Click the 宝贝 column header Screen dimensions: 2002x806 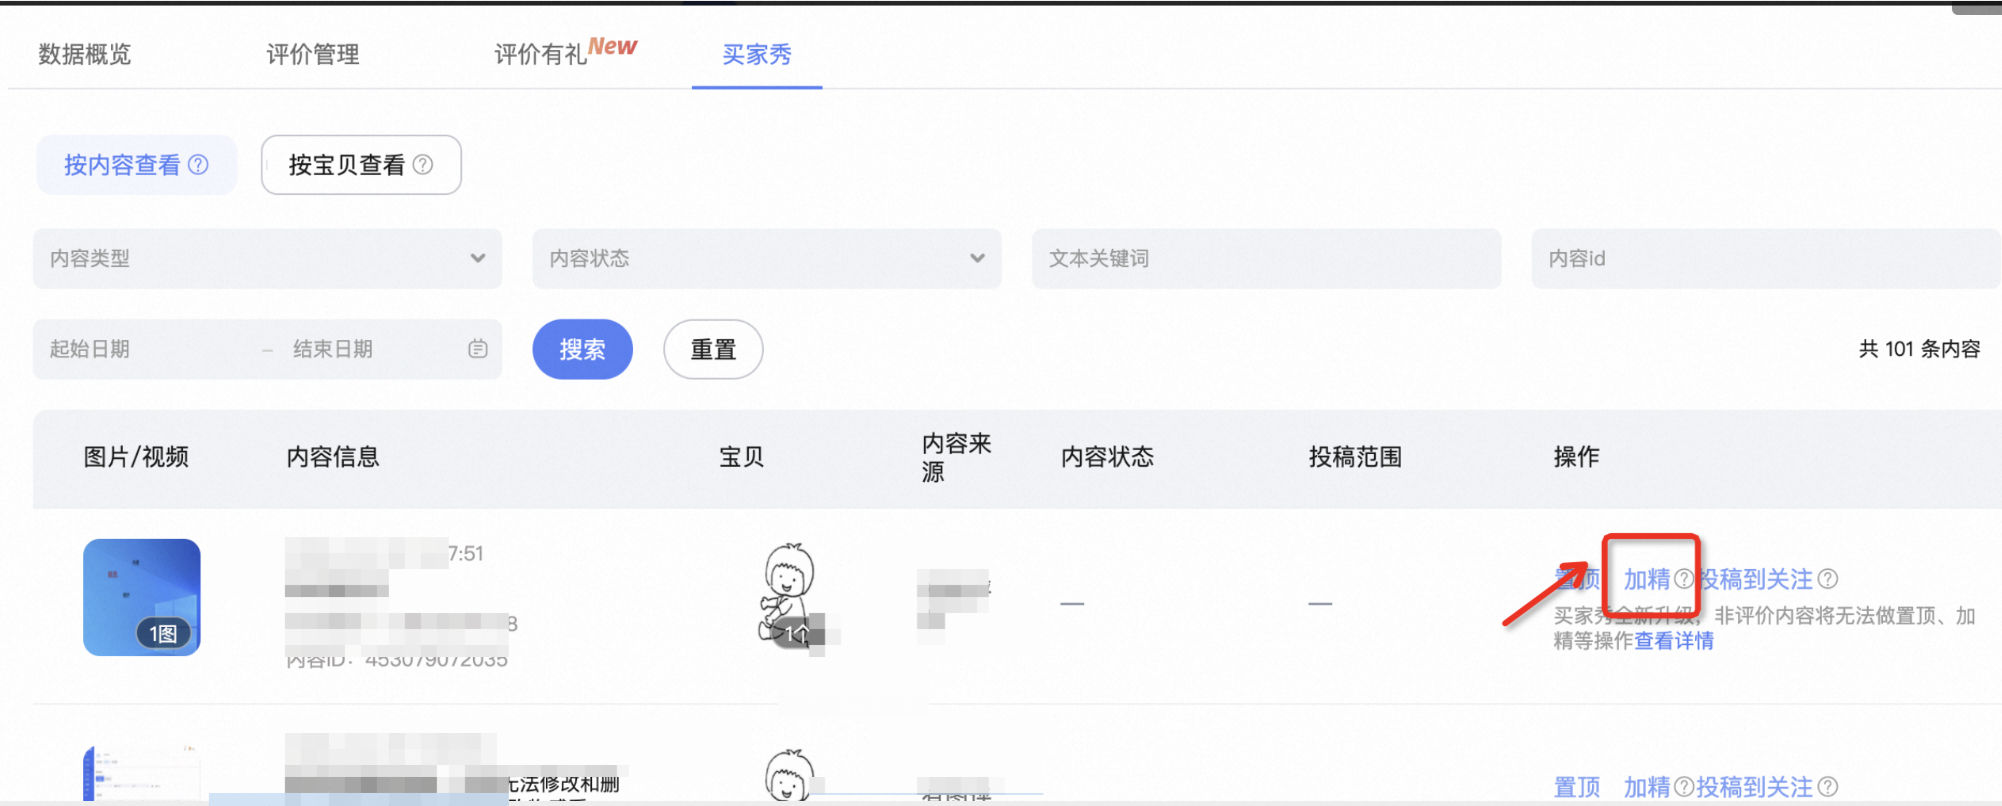pos(742,457)
